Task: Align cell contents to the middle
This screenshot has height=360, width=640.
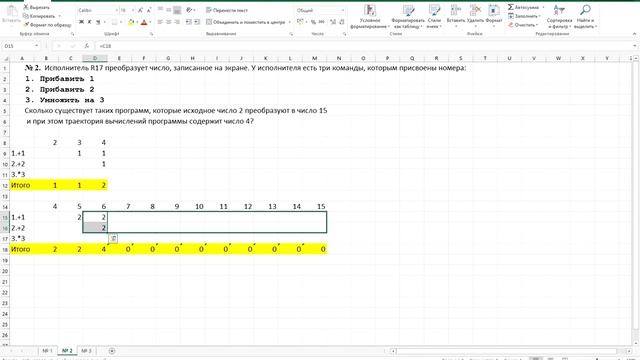Action: click(x=169, y=10)
